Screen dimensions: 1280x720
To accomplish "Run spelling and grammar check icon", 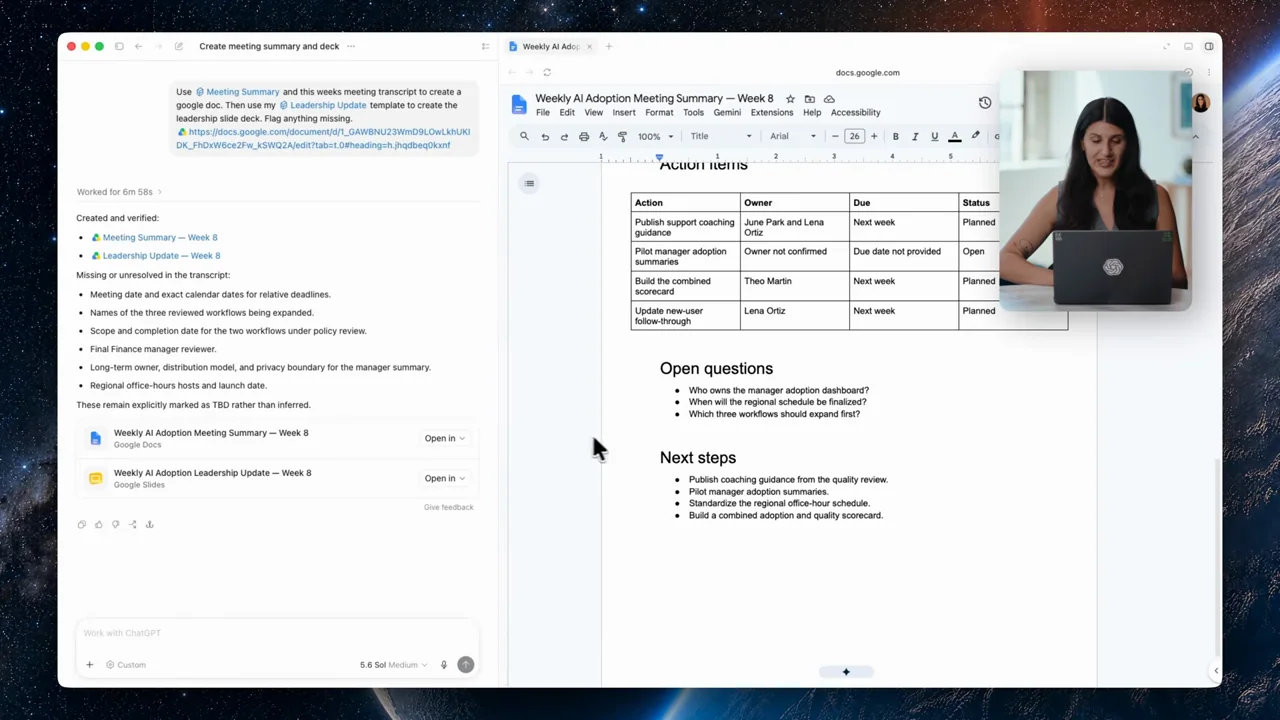I will pyautogui.click(x=603, y=137).
